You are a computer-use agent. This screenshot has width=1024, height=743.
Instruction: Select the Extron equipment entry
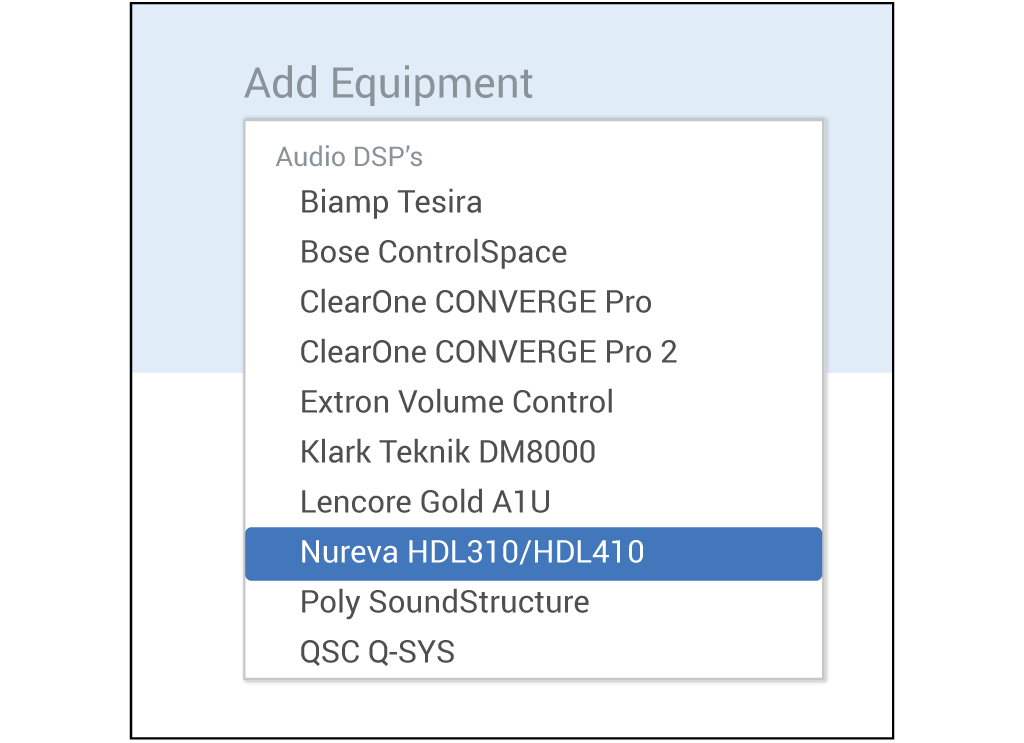coord(456,402)
